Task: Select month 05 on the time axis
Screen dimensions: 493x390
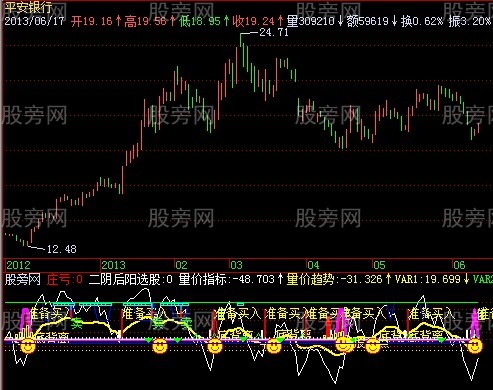Action: (379, 265)
